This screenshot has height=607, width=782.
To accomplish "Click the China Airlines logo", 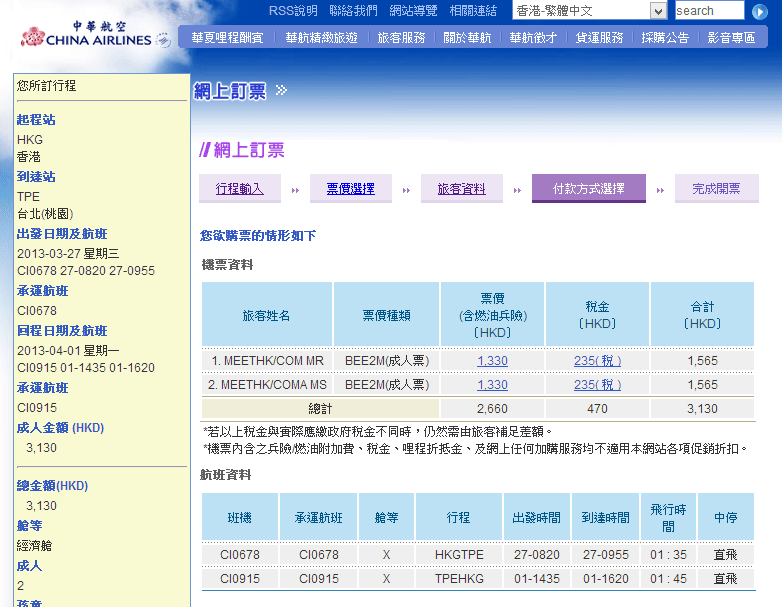I will tap(85, 35).
